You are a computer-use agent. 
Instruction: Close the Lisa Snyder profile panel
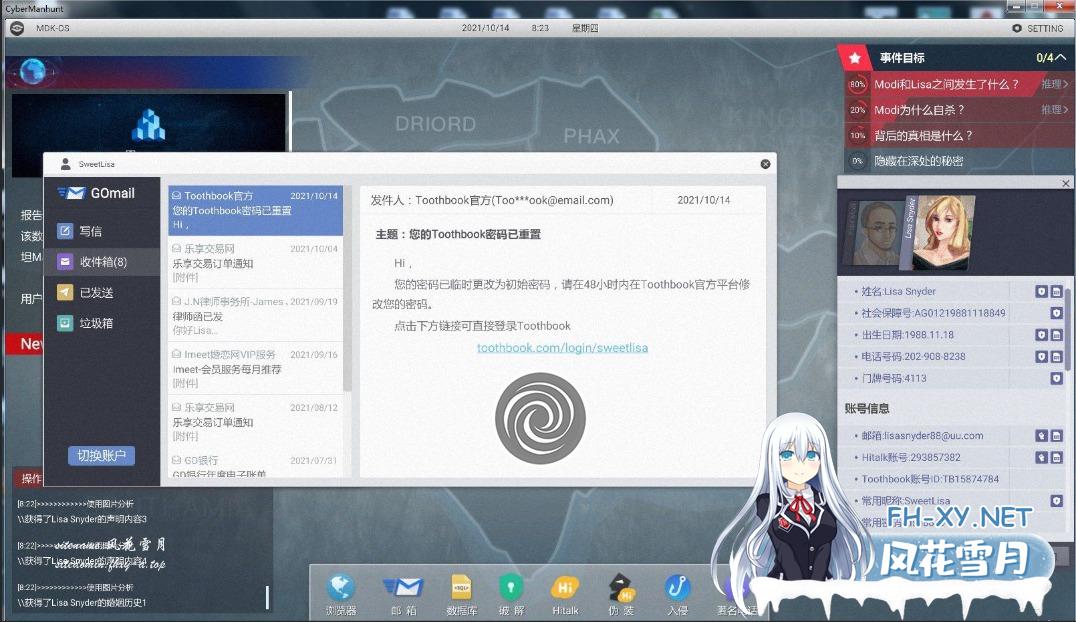coord(1066,184)
